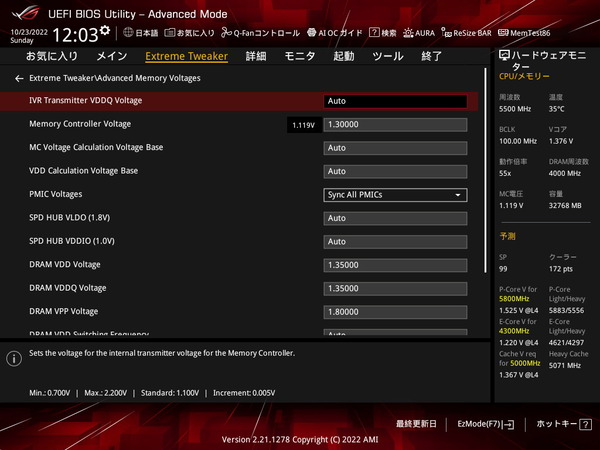
Task: Click the hotkey question-mark icon
Action: click(585, 424)
